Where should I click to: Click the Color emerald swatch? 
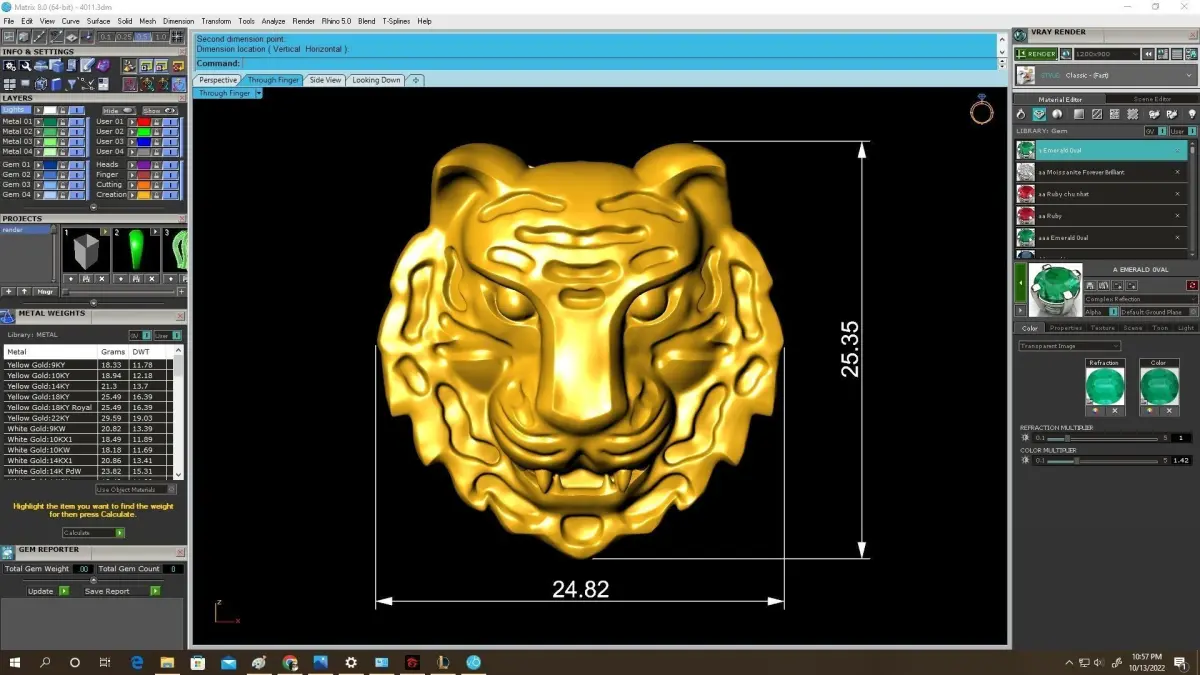click(x=1159, y=386)
